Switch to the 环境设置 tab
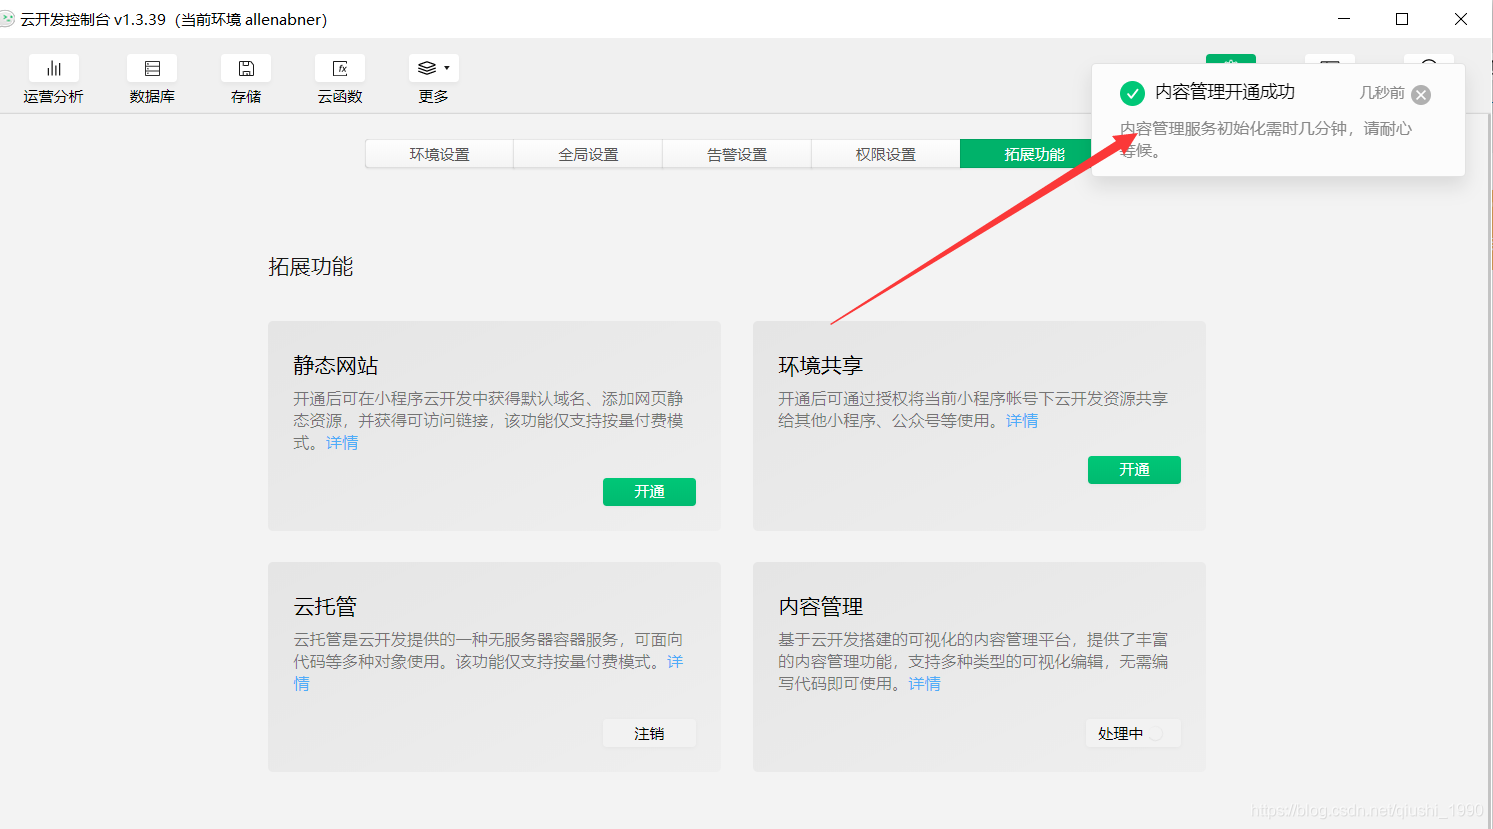 (439, 154)
